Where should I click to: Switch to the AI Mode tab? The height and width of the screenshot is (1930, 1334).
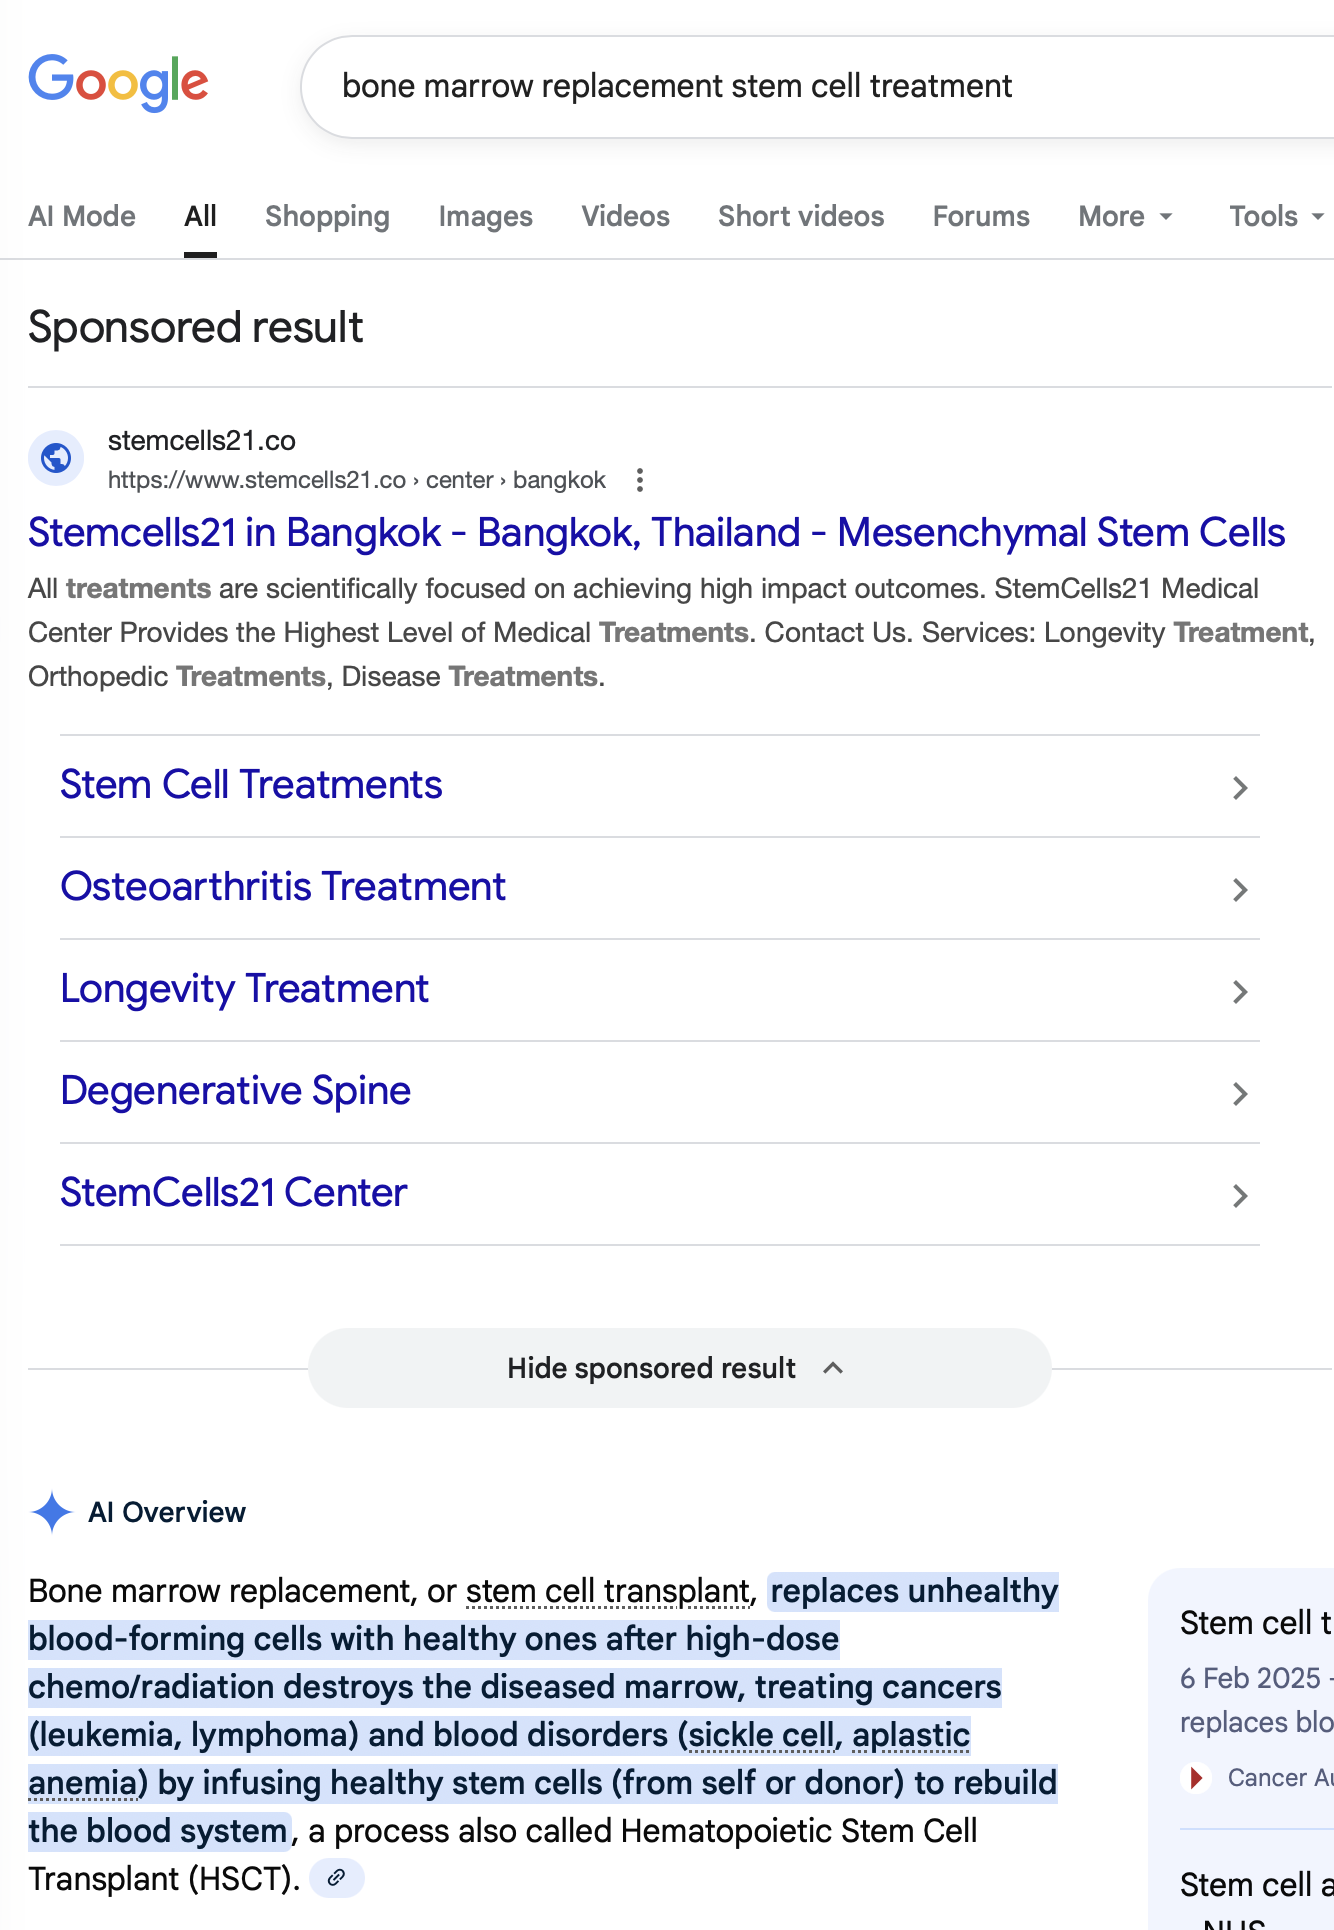[x=82, y=217]
